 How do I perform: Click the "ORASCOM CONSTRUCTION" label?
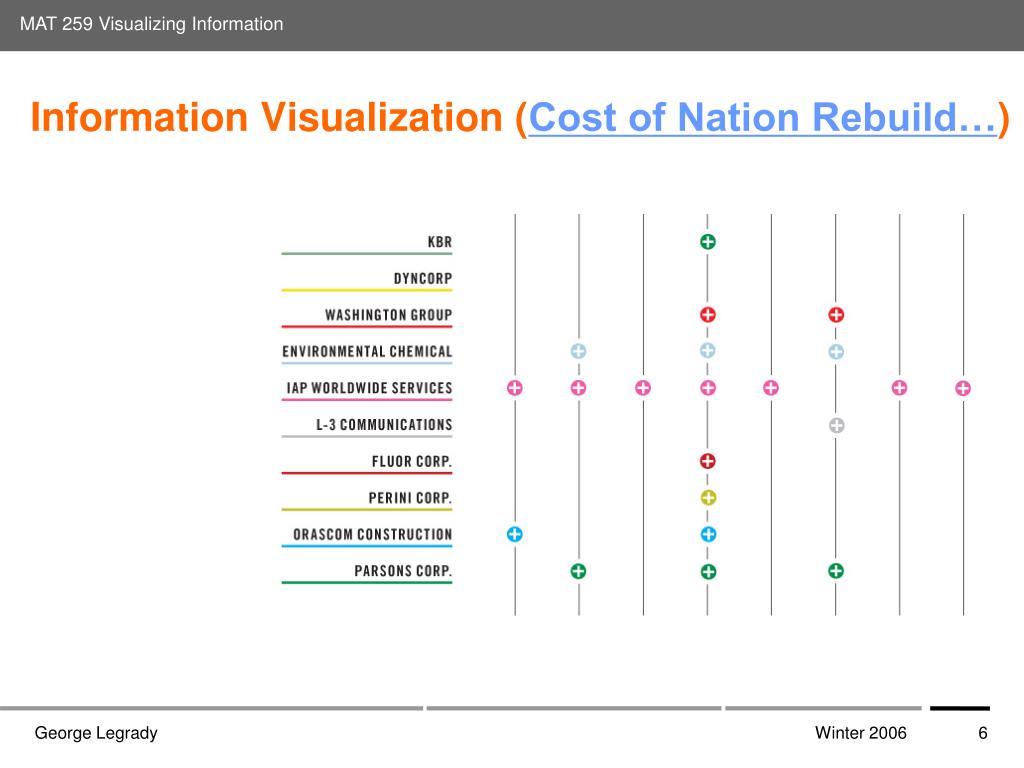(x=372, y=535)
